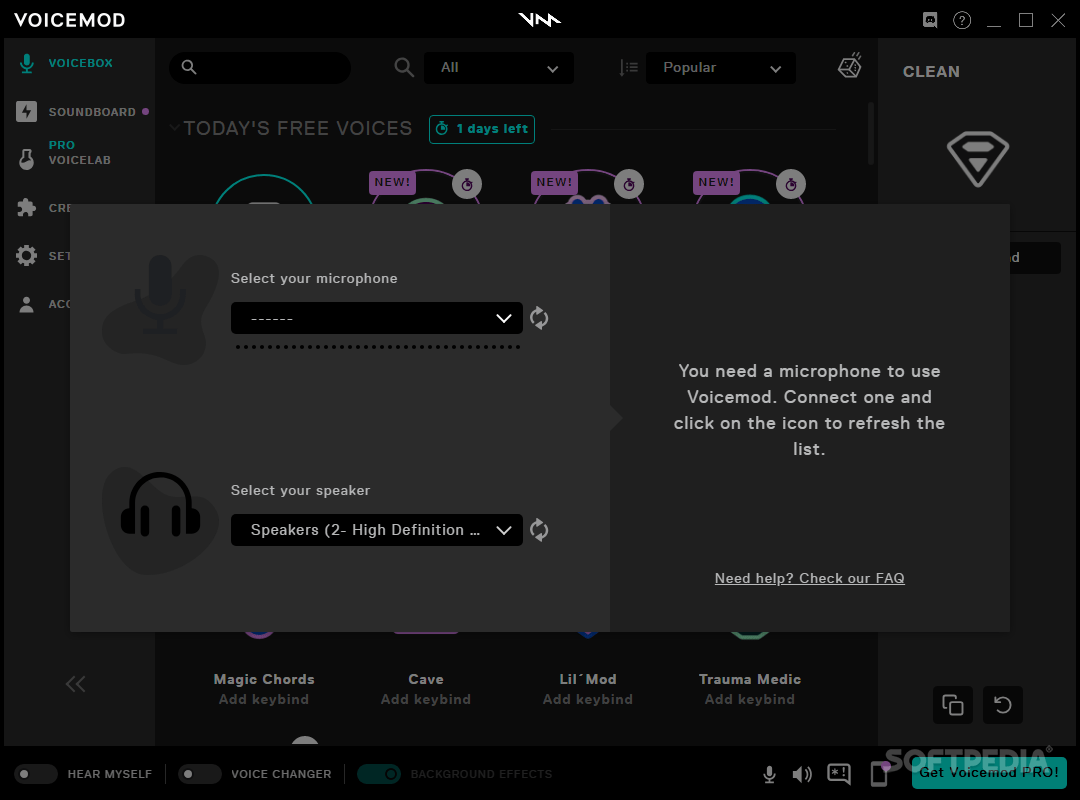The width and height of the screenshot is (1080, 800).
Task: Click the Voicebox microphone sidebar icon
Action: pos(26,63)
